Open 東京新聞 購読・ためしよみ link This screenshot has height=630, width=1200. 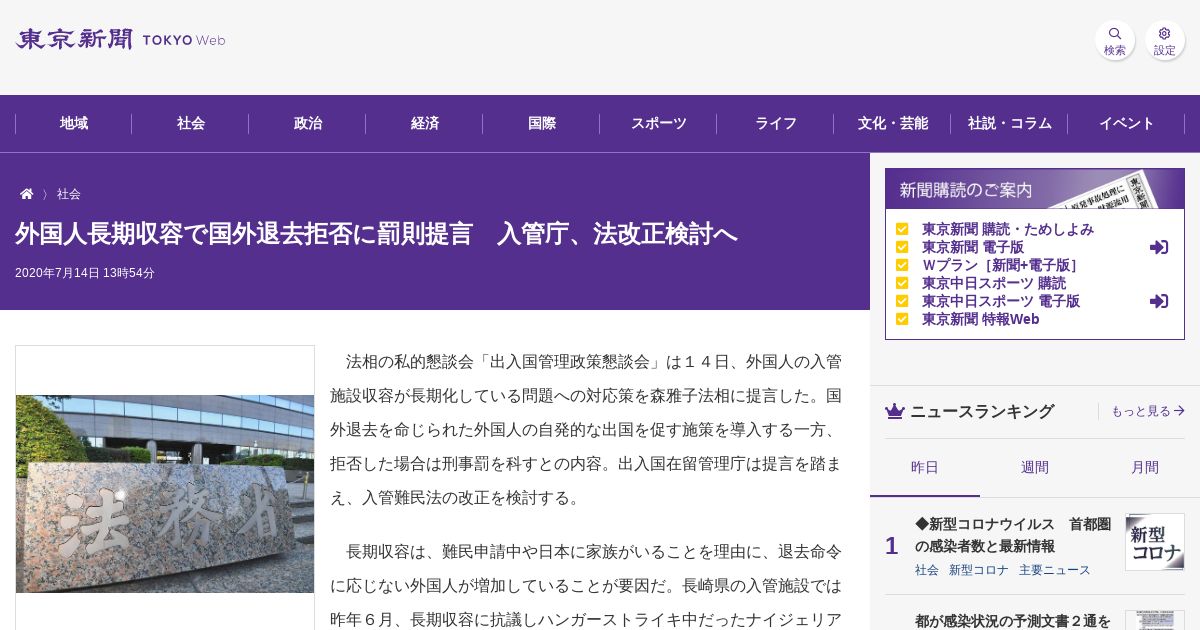1008,229
